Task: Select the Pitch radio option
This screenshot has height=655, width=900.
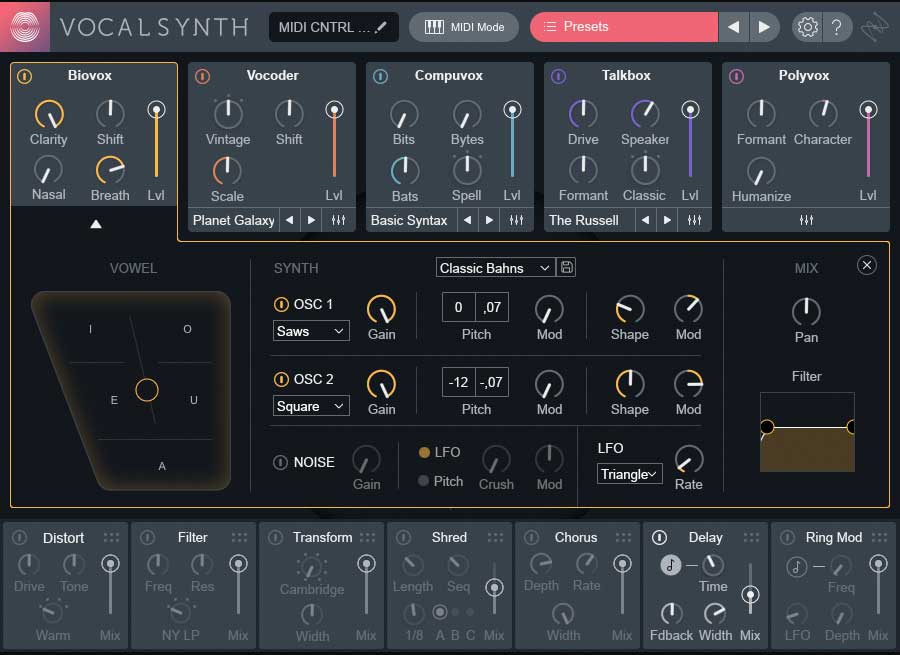Action: [x=424, y=481]
